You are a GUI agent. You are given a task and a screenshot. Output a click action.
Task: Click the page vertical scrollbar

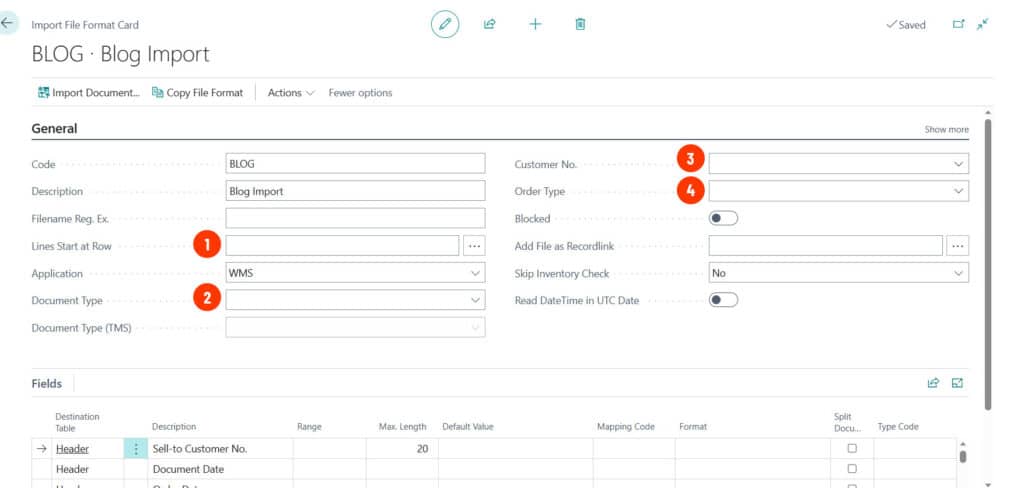coord(987,265)
